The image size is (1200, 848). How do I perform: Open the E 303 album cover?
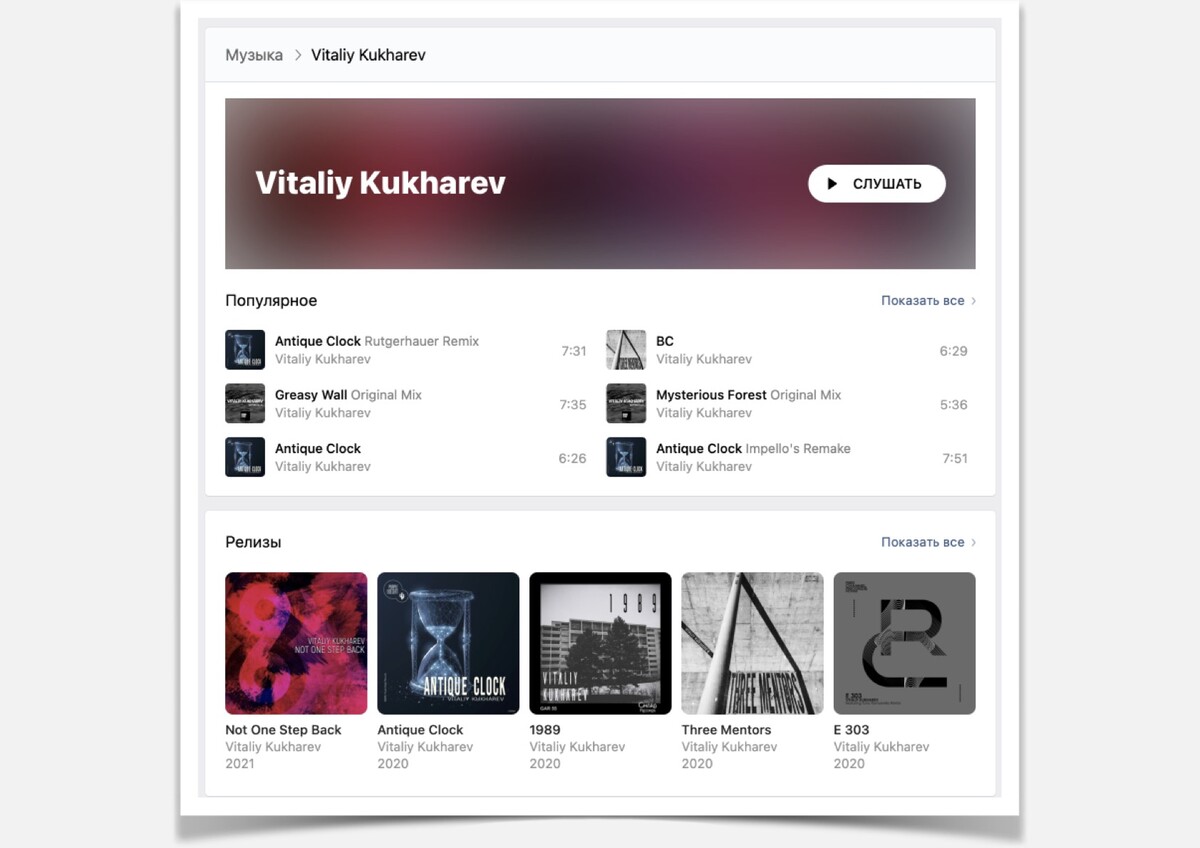(904, 643)
